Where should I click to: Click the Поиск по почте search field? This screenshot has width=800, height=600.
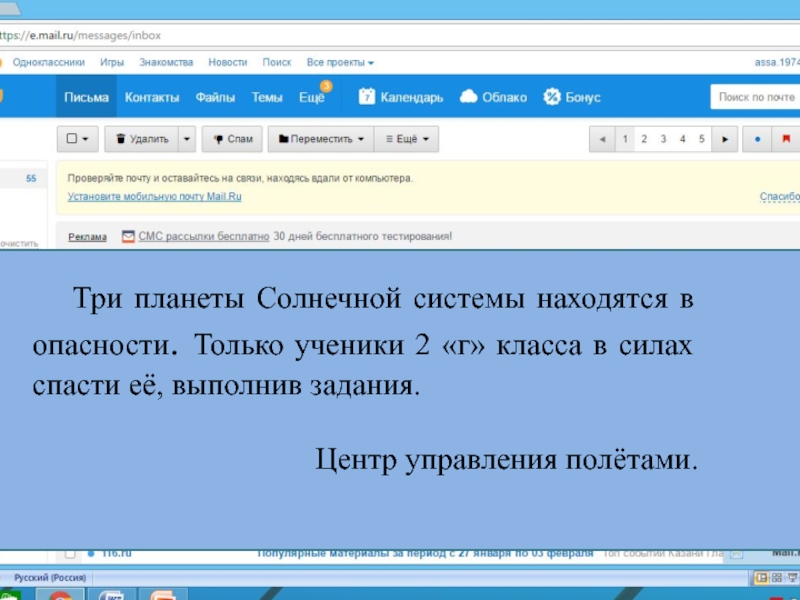click(x=757, y=97)
